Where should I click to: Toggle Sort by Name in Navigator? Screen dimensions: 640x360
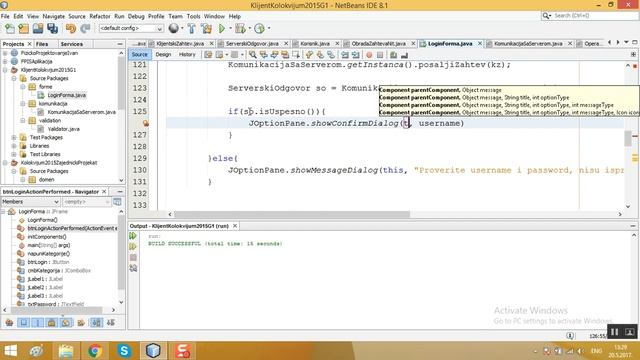[x=96, y=322]
